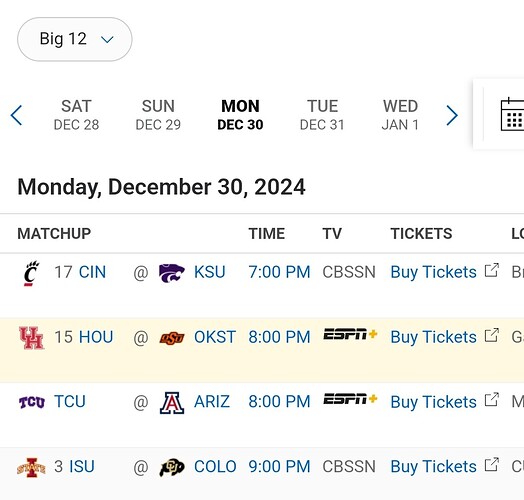The height and width of the screenshot is (500, 524).
Task: Open the Big 12 conference dropdown
Action: point(75,39)
